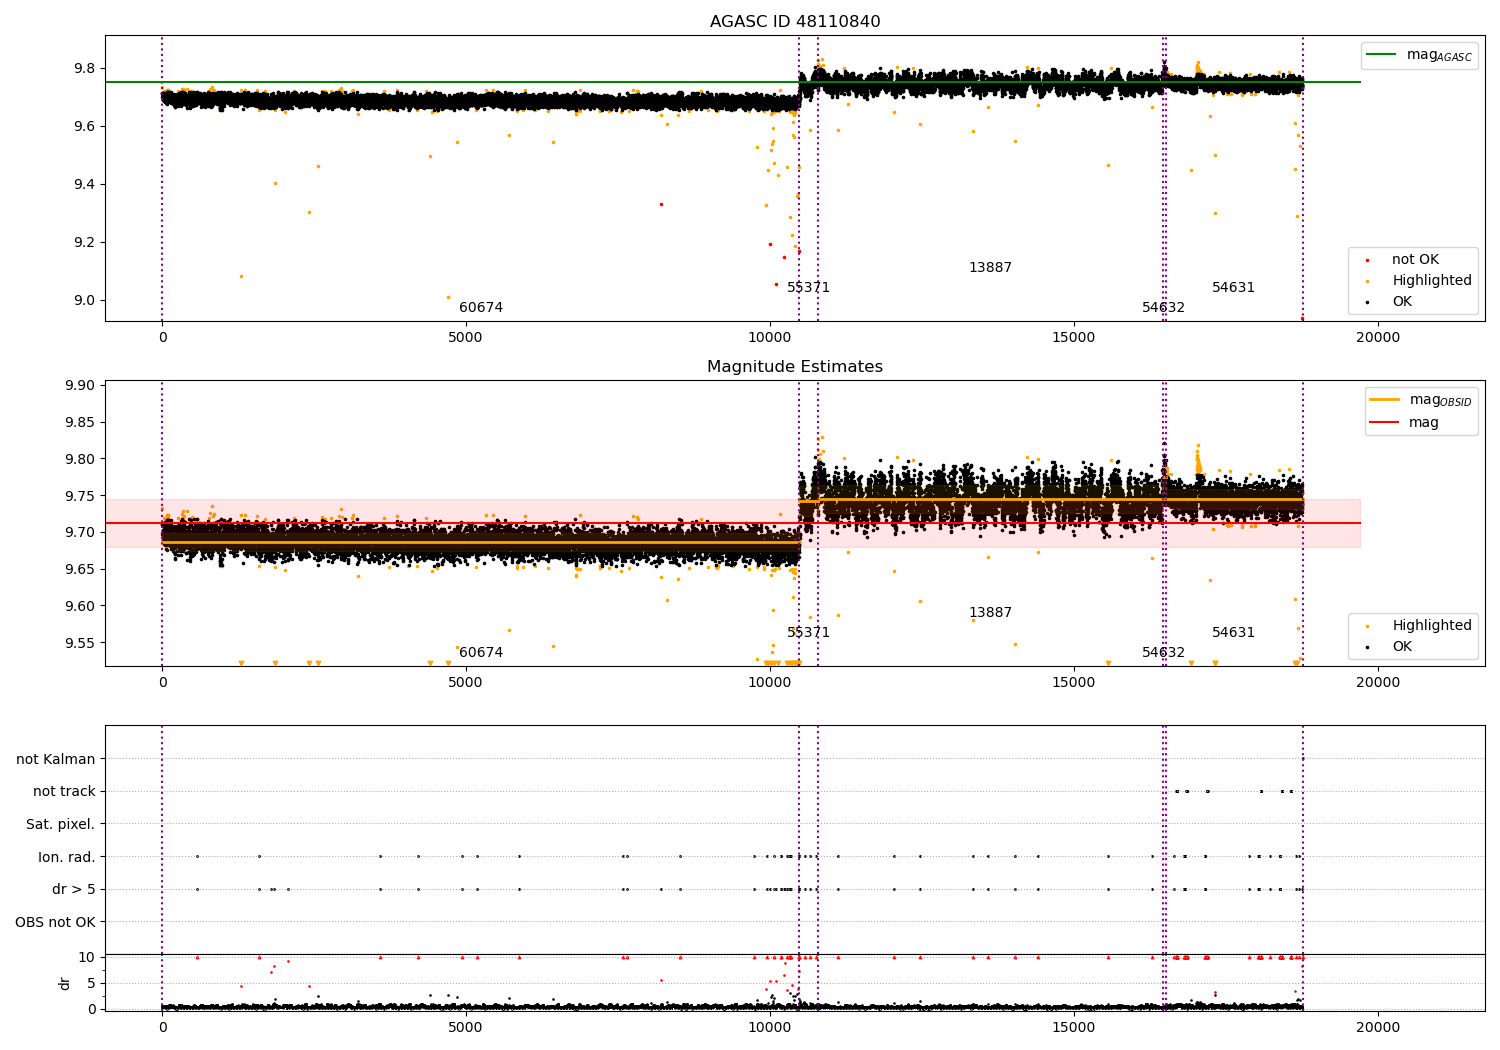Click the 9.0 y-axis tick label
This screenshot has width=1500, height=1050.
click(x=84, y=300)
